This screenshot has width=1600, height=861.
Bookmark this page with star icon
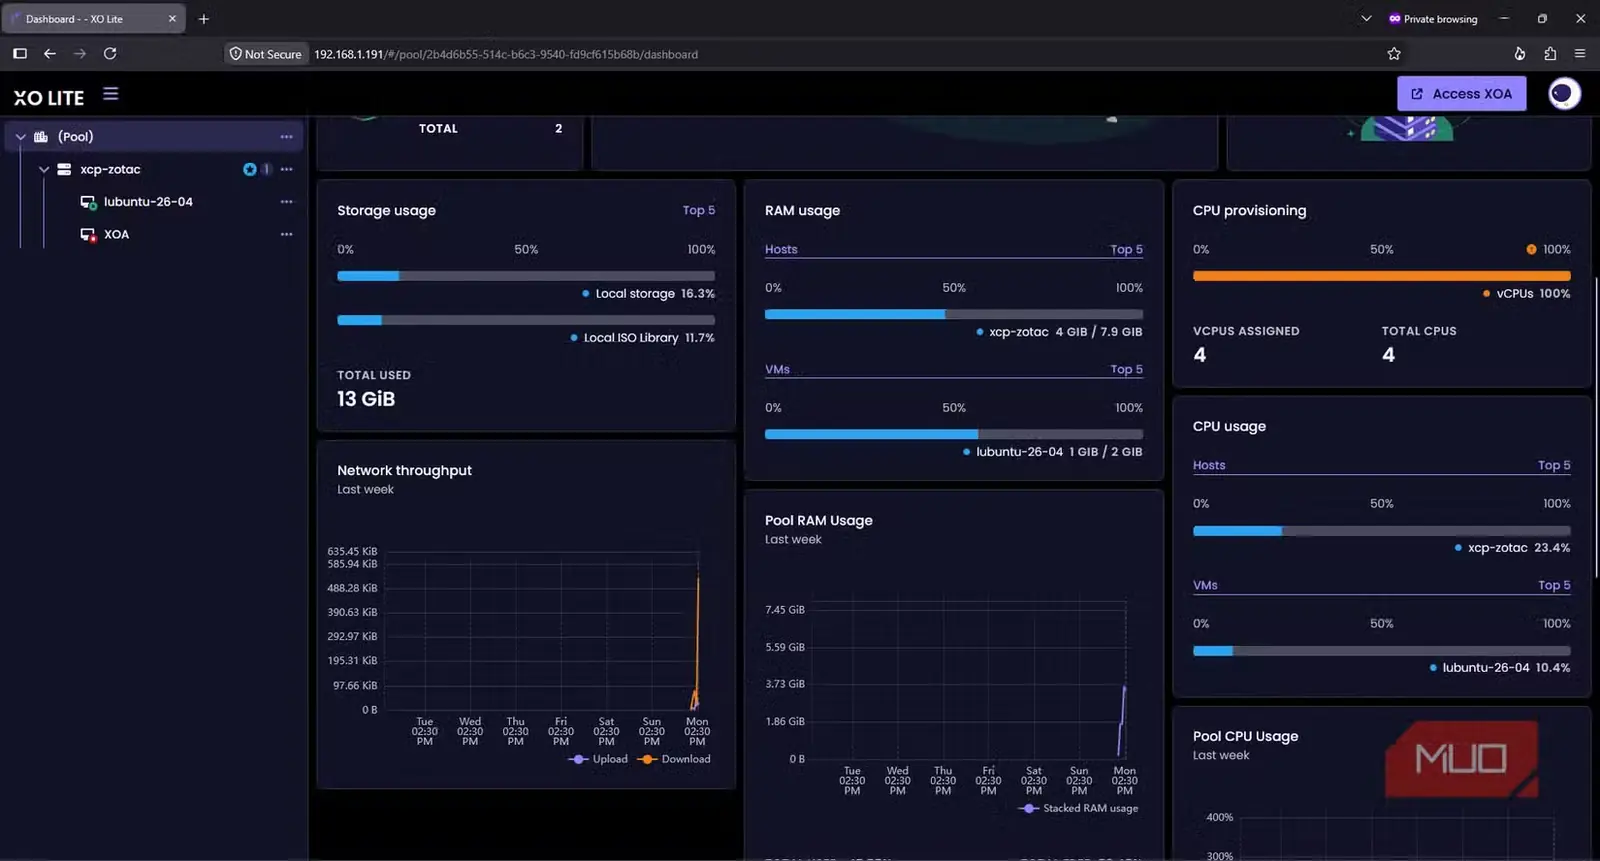[x=1394, y=54]
